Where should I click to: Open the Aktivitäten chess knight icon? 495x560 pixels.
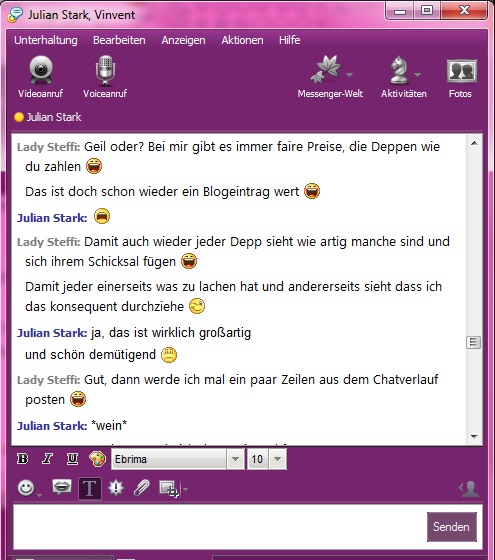coord(399,70)
